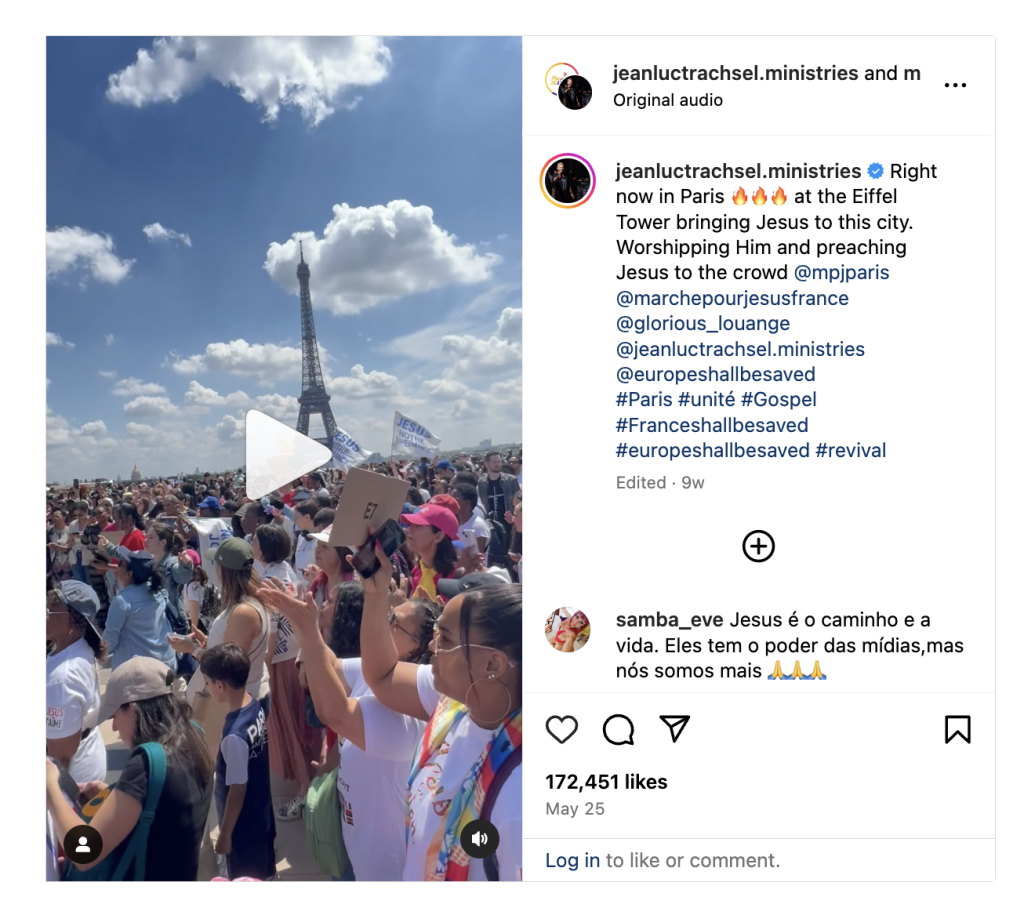Screen dimensions: 1024x904
Task: Browse the #revival hashtag
Action: click(851, 451)
